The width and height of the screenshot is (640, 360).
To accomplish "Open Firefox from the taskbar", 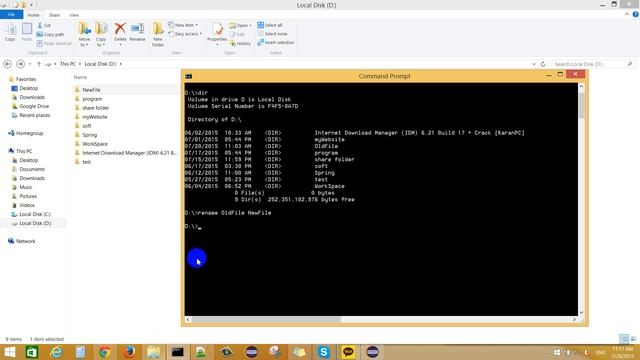I will tap(129, 352).
